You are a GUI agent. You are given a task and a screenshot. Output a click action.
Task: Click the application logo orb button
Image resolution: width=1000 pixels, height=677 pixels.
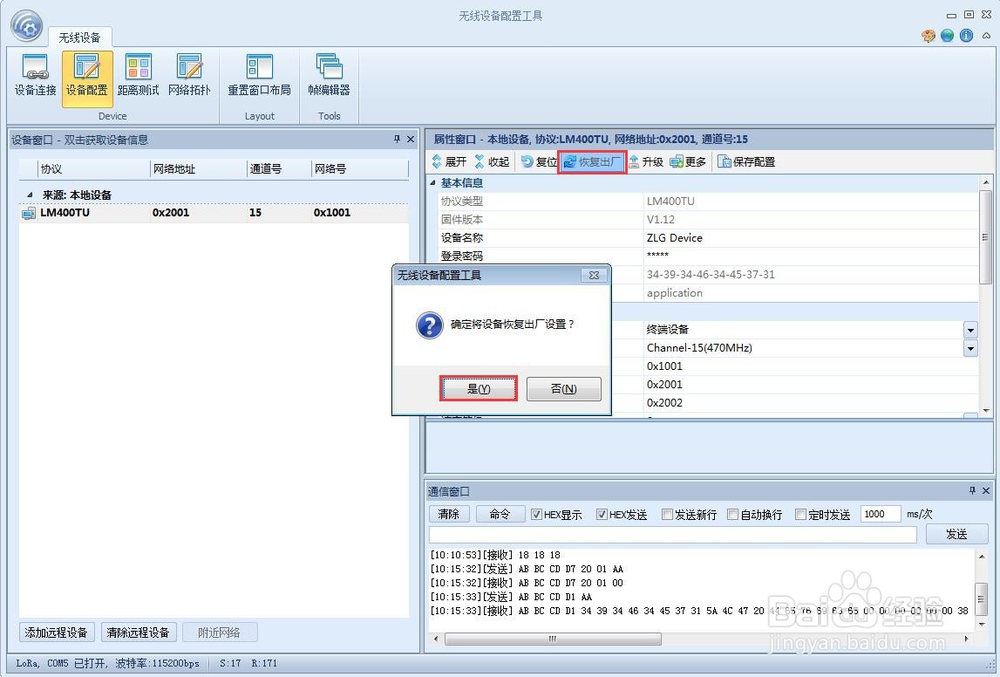click(27, 27)
